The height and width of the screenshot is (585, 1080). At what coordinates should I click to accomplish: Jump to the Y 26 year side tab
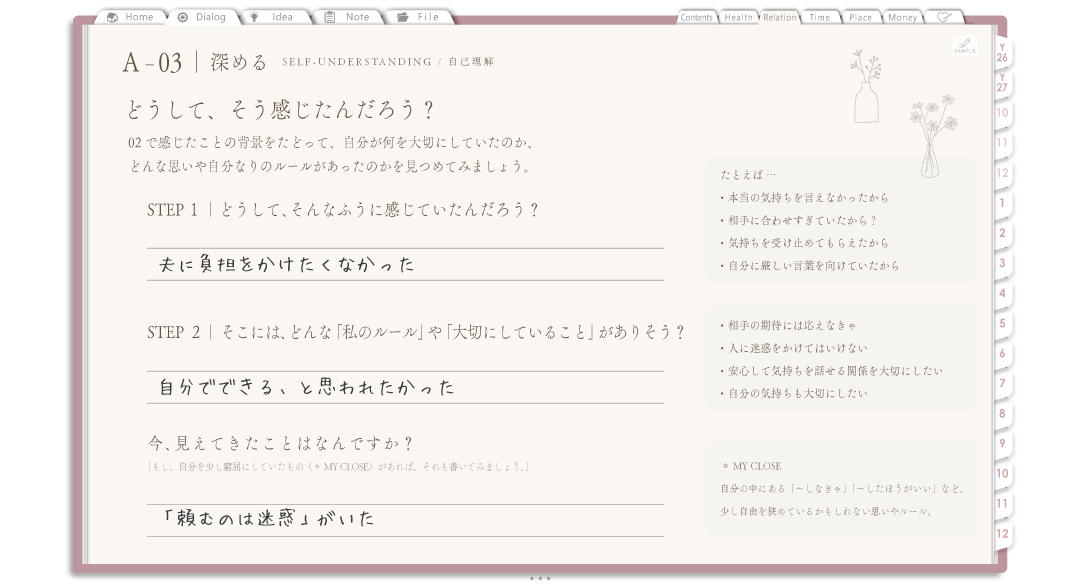click(x=1002, y=54)
